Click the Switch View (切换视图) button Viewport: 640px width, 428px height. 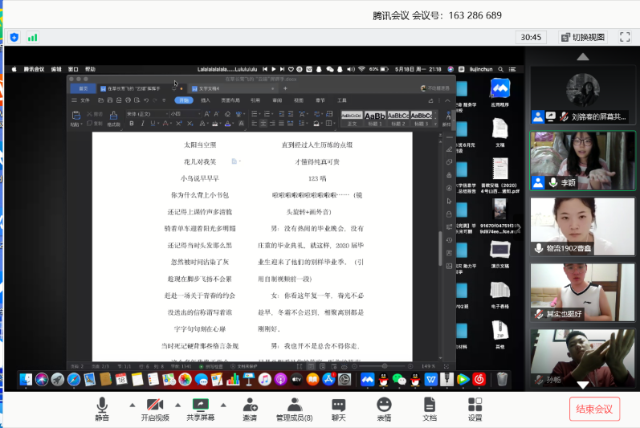(x=582, y=37)
